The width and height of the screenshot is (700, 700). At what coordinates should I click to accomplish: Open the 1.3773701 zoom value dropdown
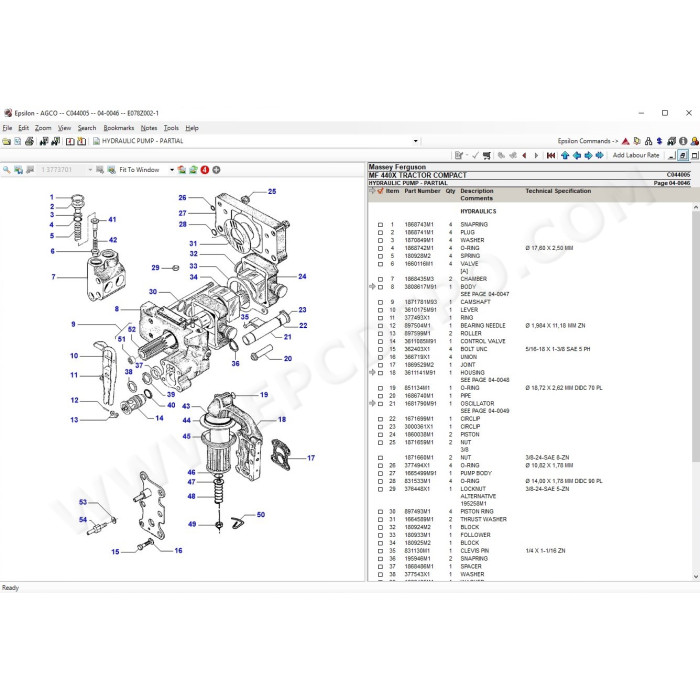[90, 170]
